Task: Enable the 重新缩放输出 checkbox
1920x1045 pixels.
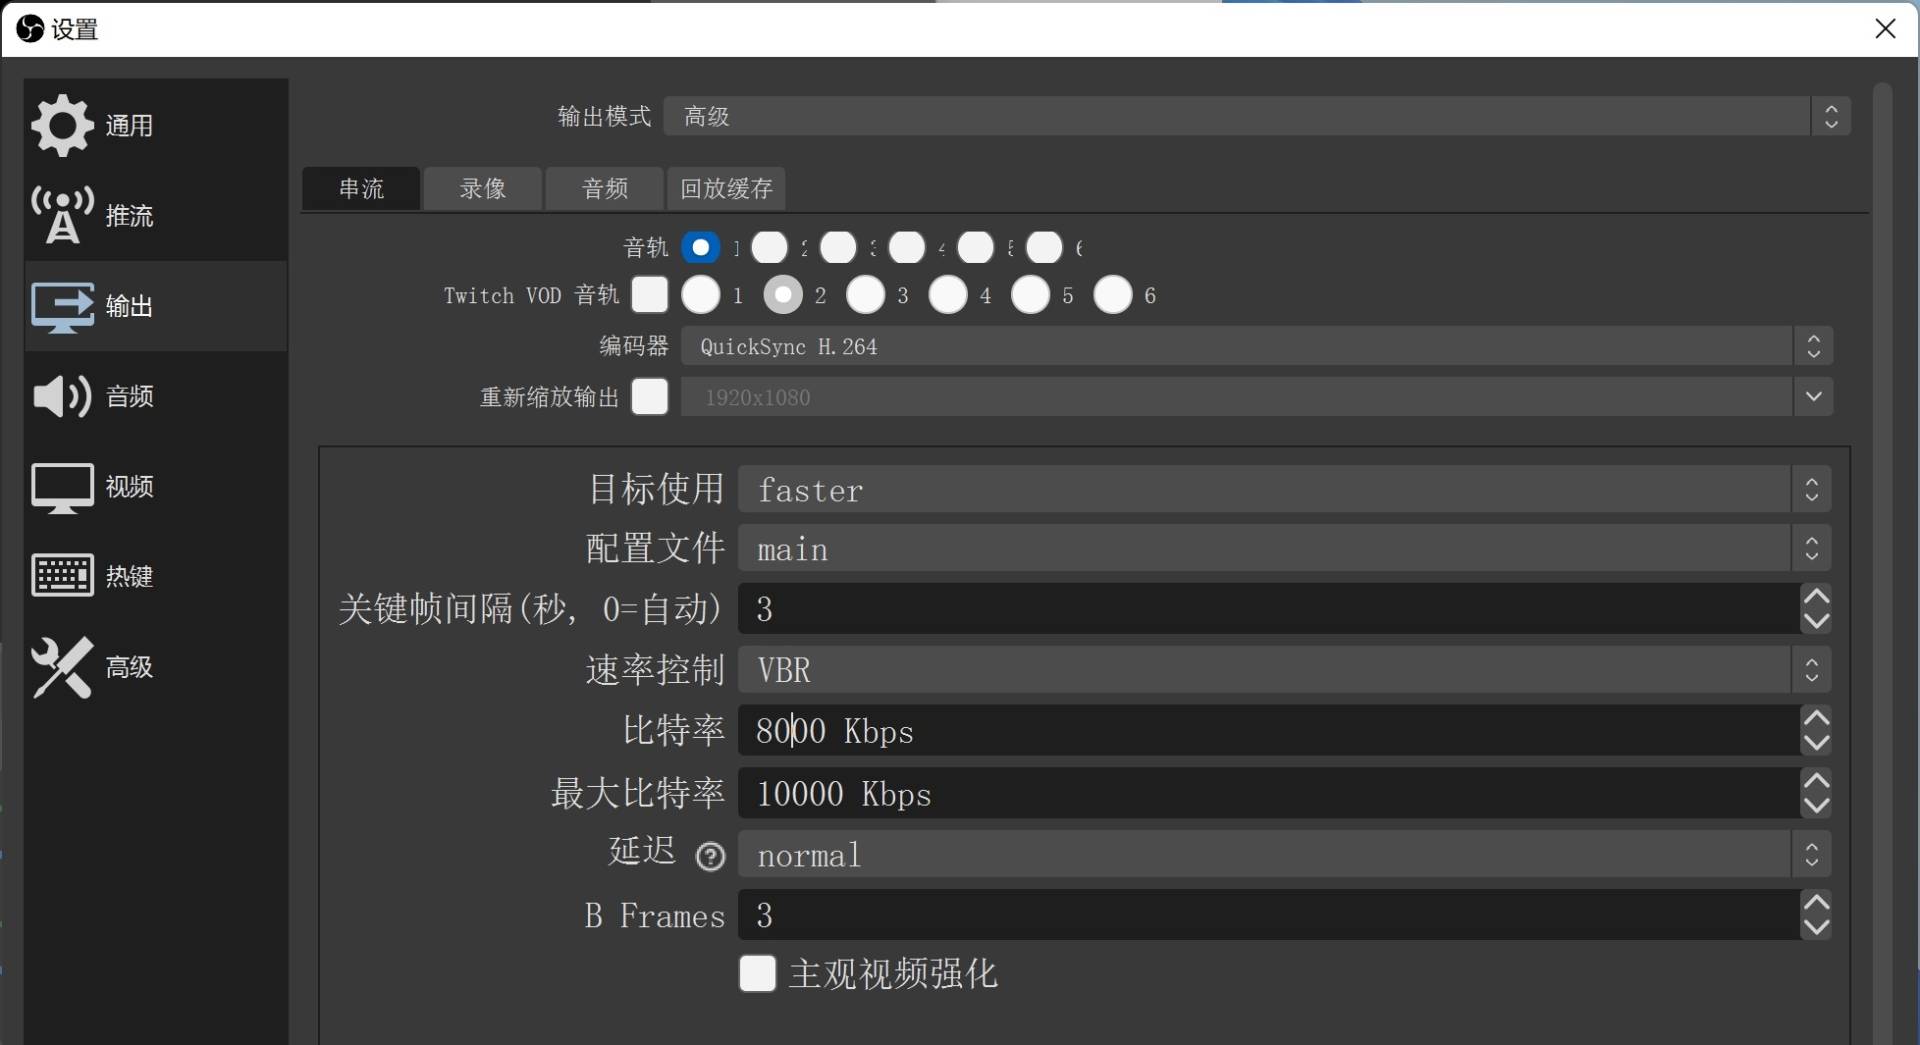Action: 650,397
